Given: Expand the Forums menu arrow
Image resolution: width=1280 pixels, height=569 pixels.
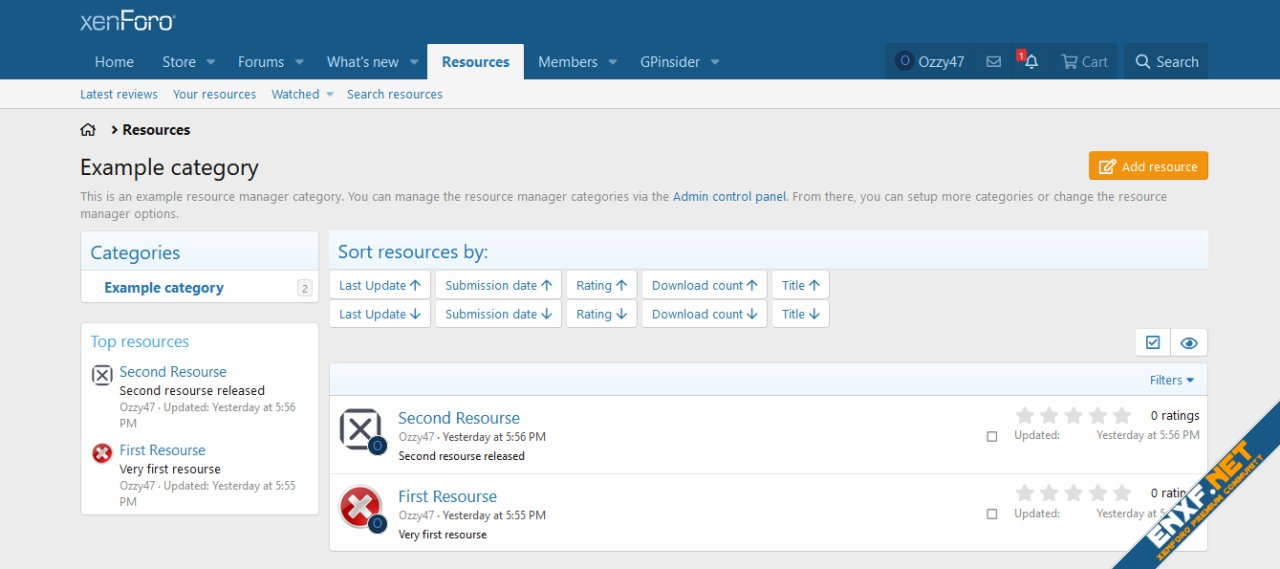Looking at the screenshot, I should 299,62.
